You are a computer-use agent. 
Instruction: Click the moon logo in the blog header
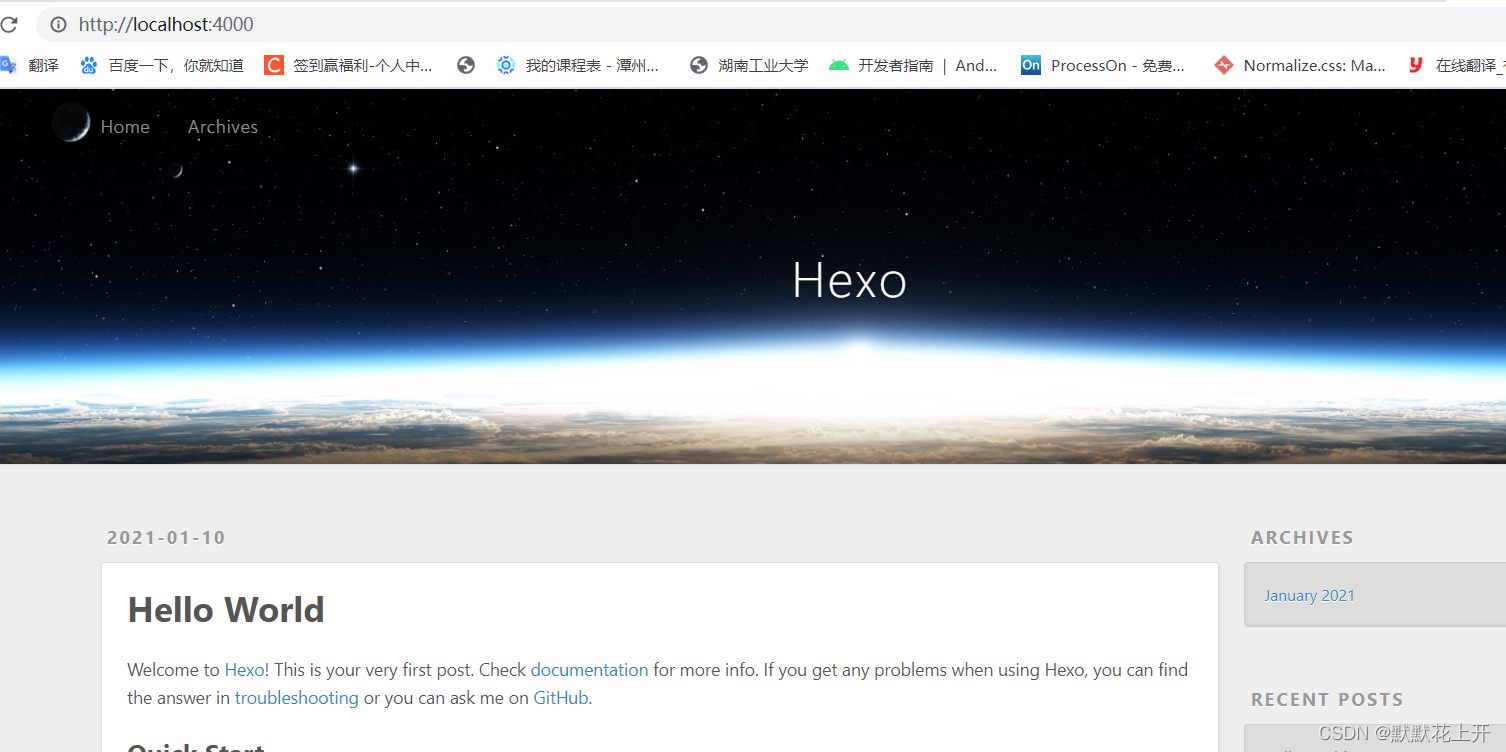[71, 123]
